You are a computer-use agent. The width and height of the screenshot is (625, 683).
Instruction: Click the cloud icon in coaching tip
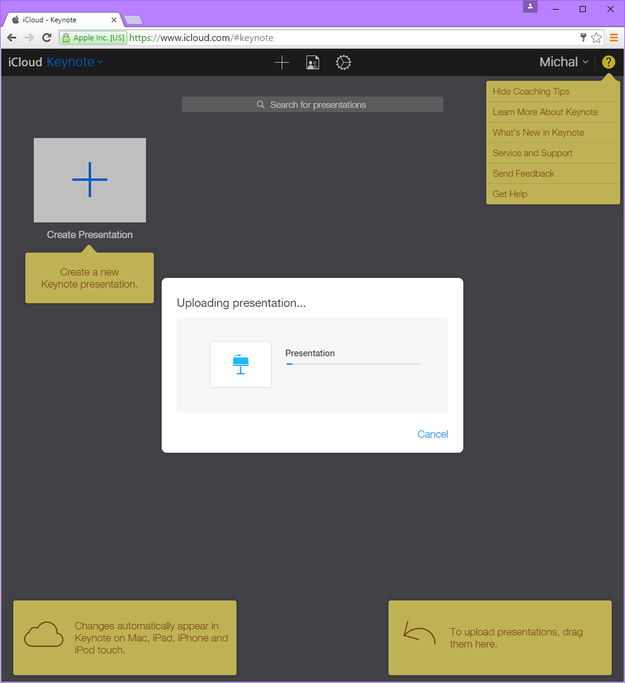44,634
